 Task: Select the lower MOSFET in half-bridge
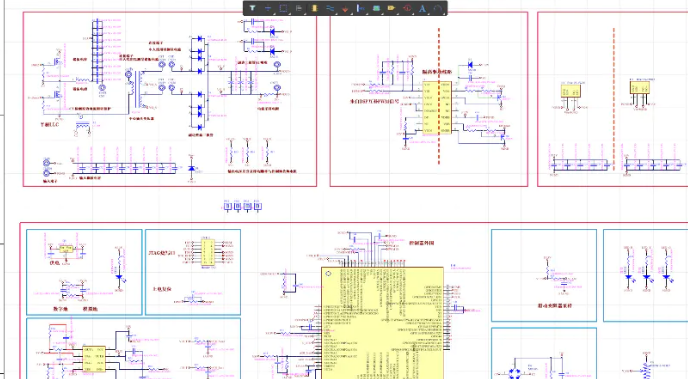click(x=57, y=94)
